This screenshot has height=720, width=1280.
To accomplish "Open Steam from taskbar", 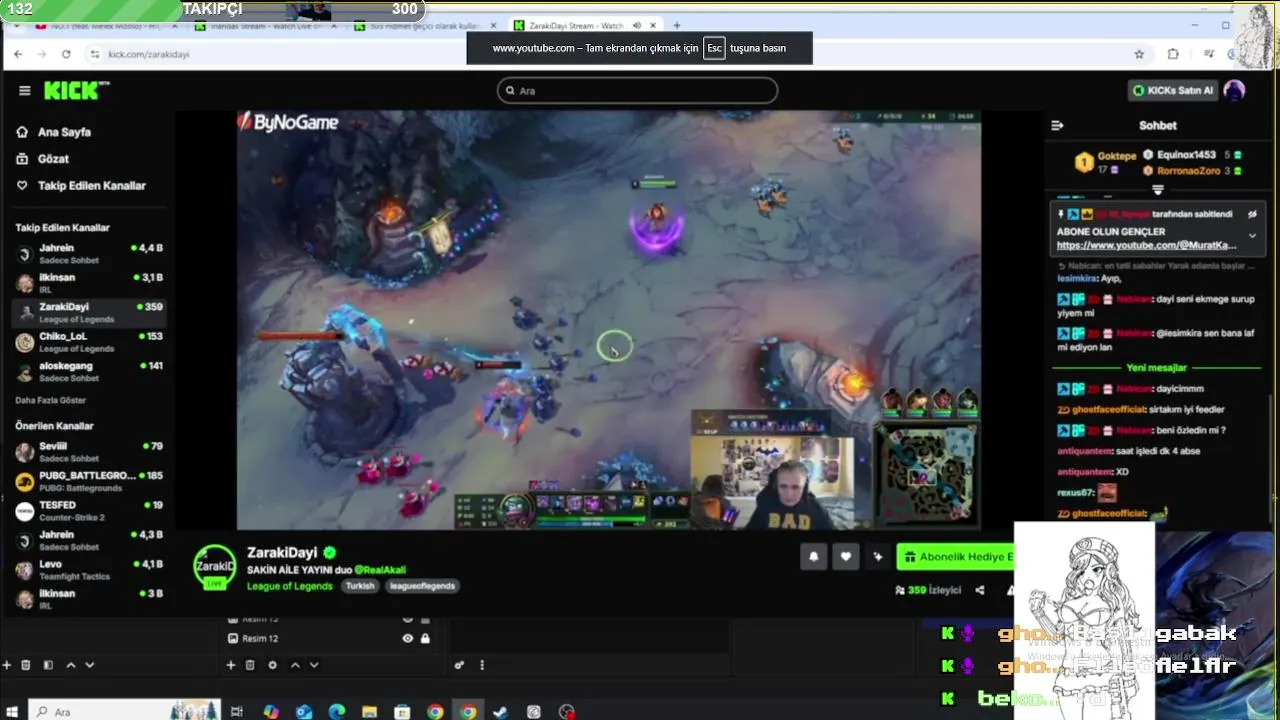I will pyautogui.click(x=501, y=712).
